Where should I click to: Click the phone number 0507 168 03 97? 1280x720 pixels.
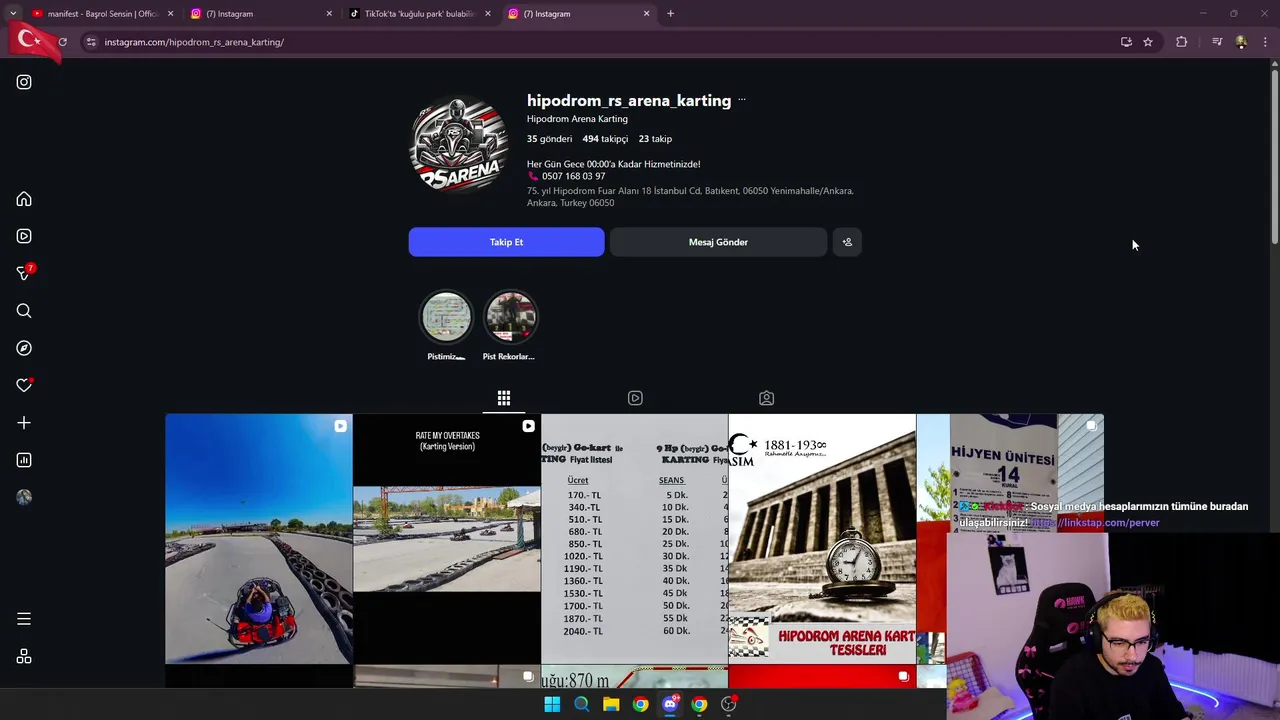(573, 176)
